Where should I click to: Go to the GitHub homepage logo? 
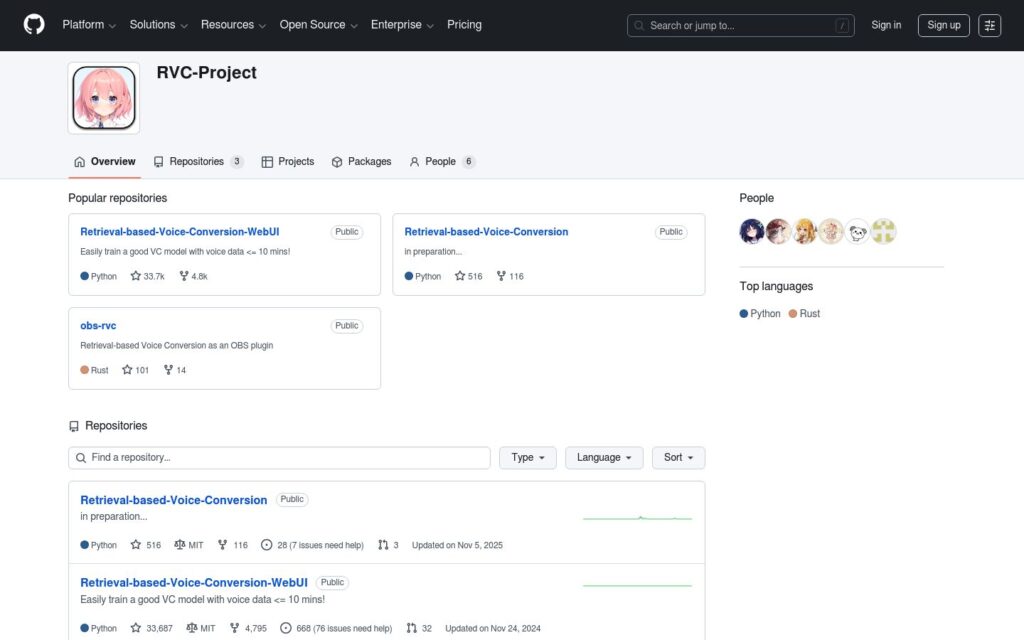34,25
